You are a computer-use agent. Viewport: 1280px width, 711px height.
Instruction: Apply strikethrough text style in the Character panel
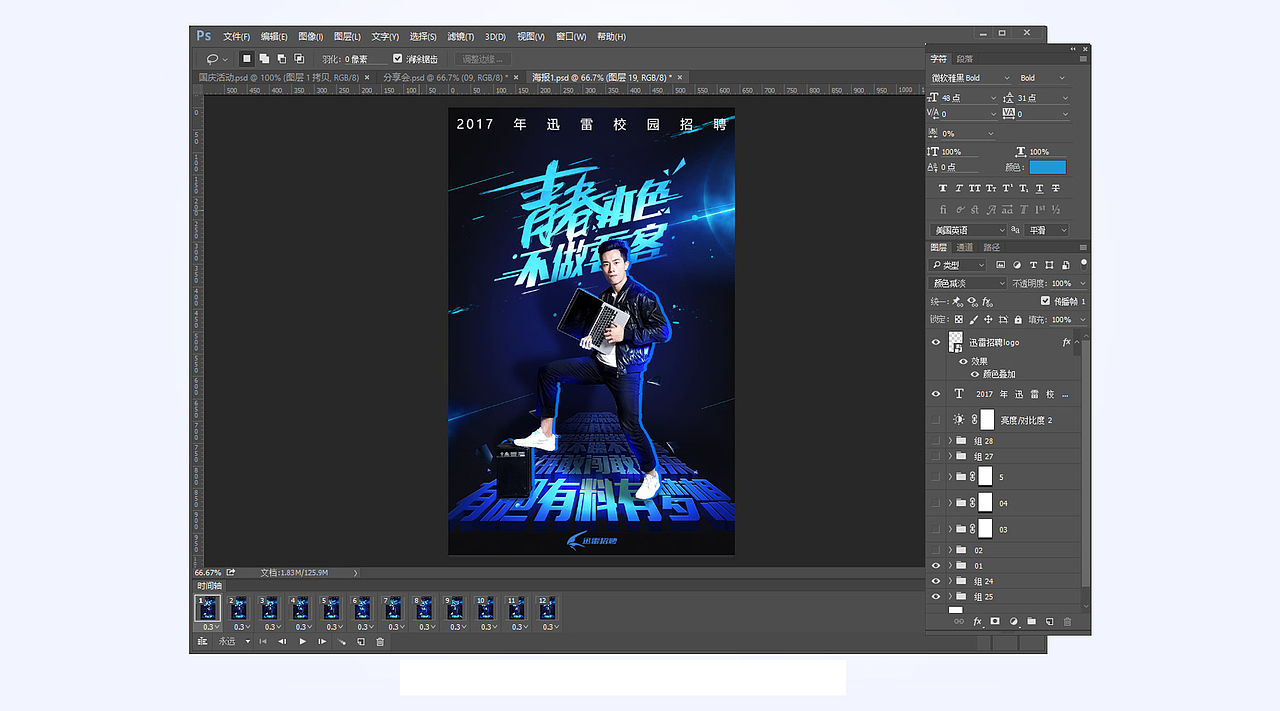coord(1056,188)
